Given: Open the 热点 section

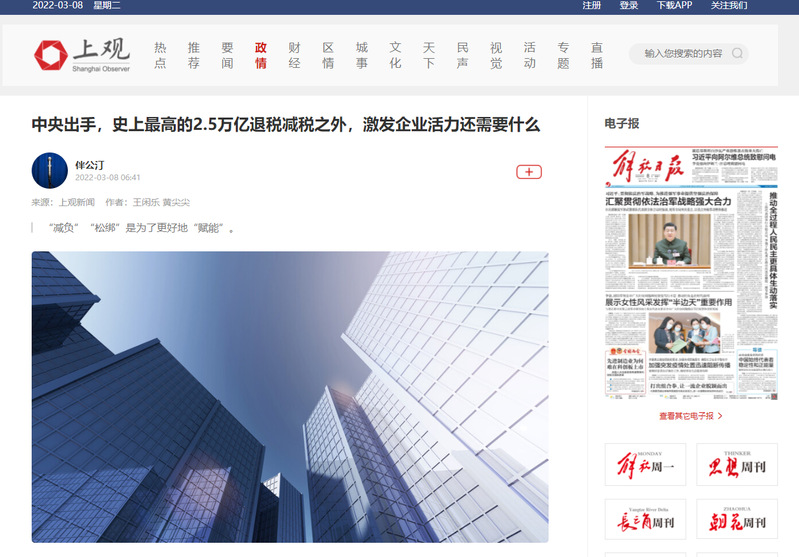Looking at the screenshot, I should pyautogui.click(x=160, y=55).
